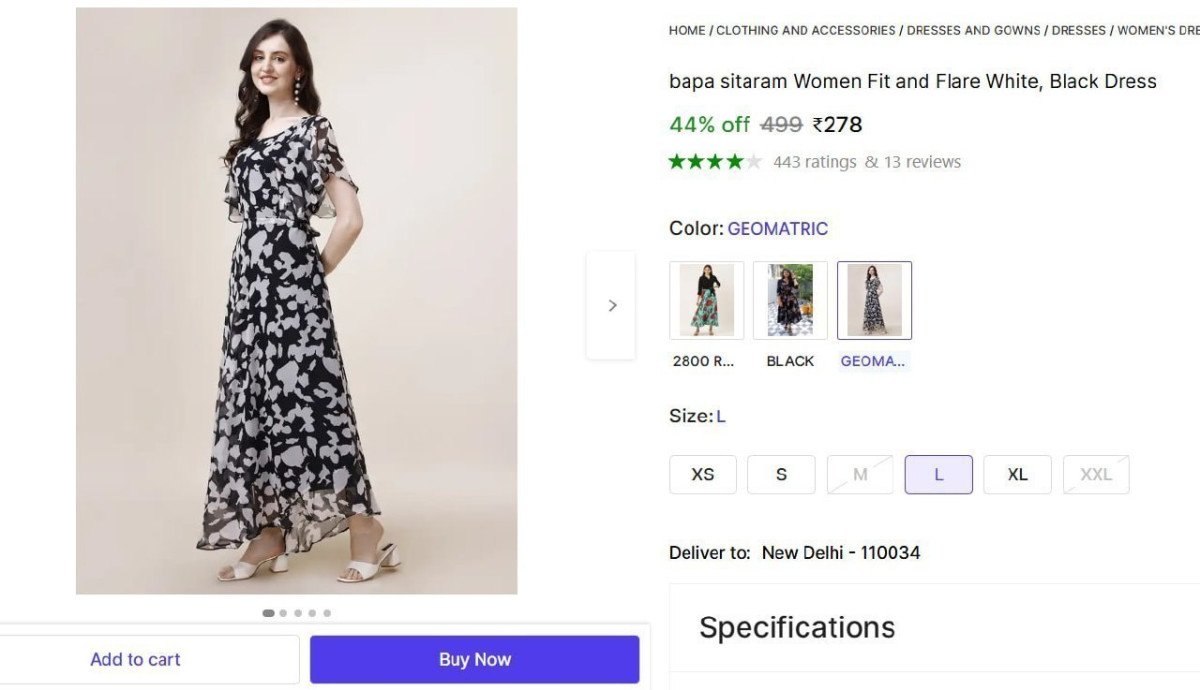Screen dimensions: 1200x690
Task: Pick size XL
Action: [x=1017, y=475]
